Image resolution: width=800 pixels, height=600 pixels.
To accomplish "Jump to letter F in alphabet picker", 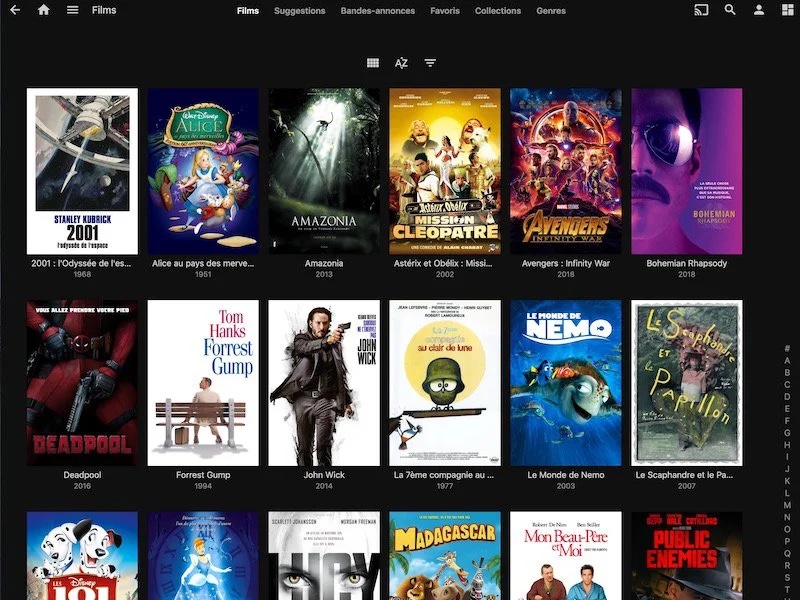I will 787,421.
